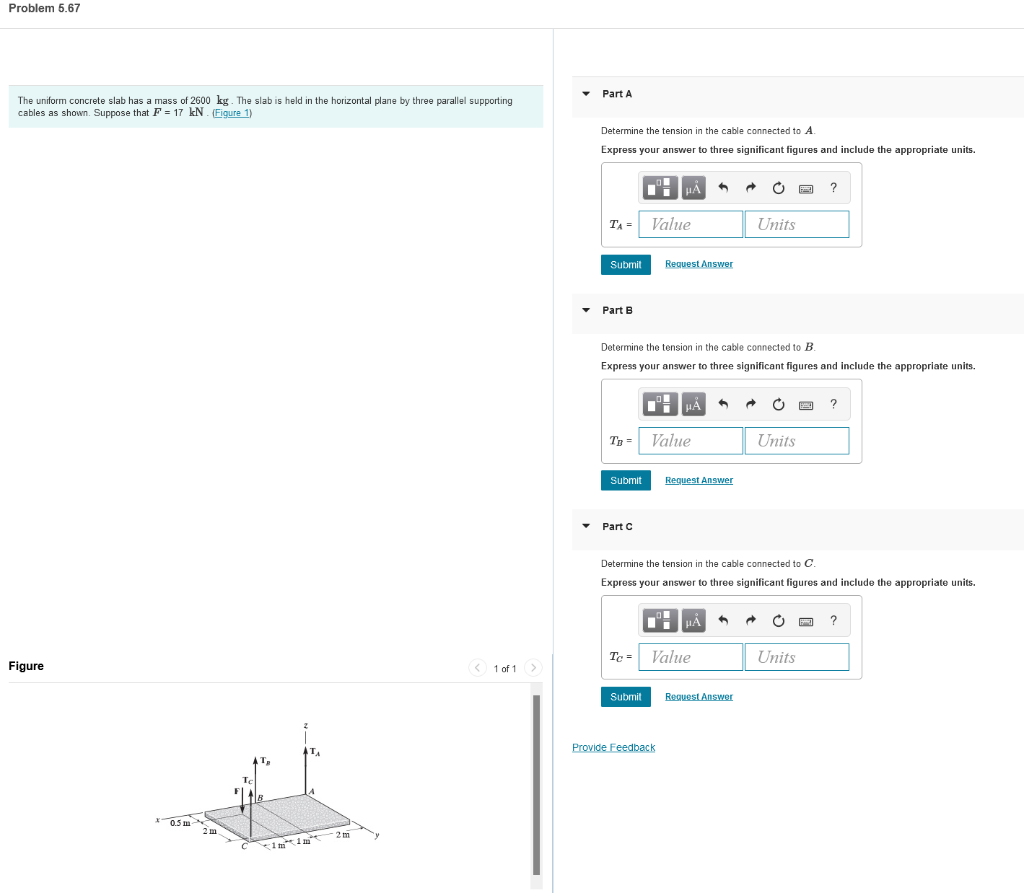Click the previous figure navigation arrow
Viewport: 1024px width, 893px height.
(x=477, y=667)
